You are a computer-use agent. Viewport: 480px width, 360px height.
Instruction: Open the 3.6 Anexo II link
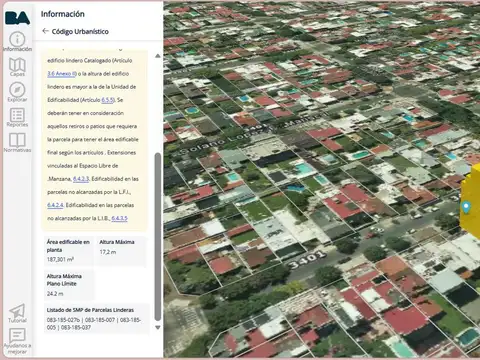[62, 74]
